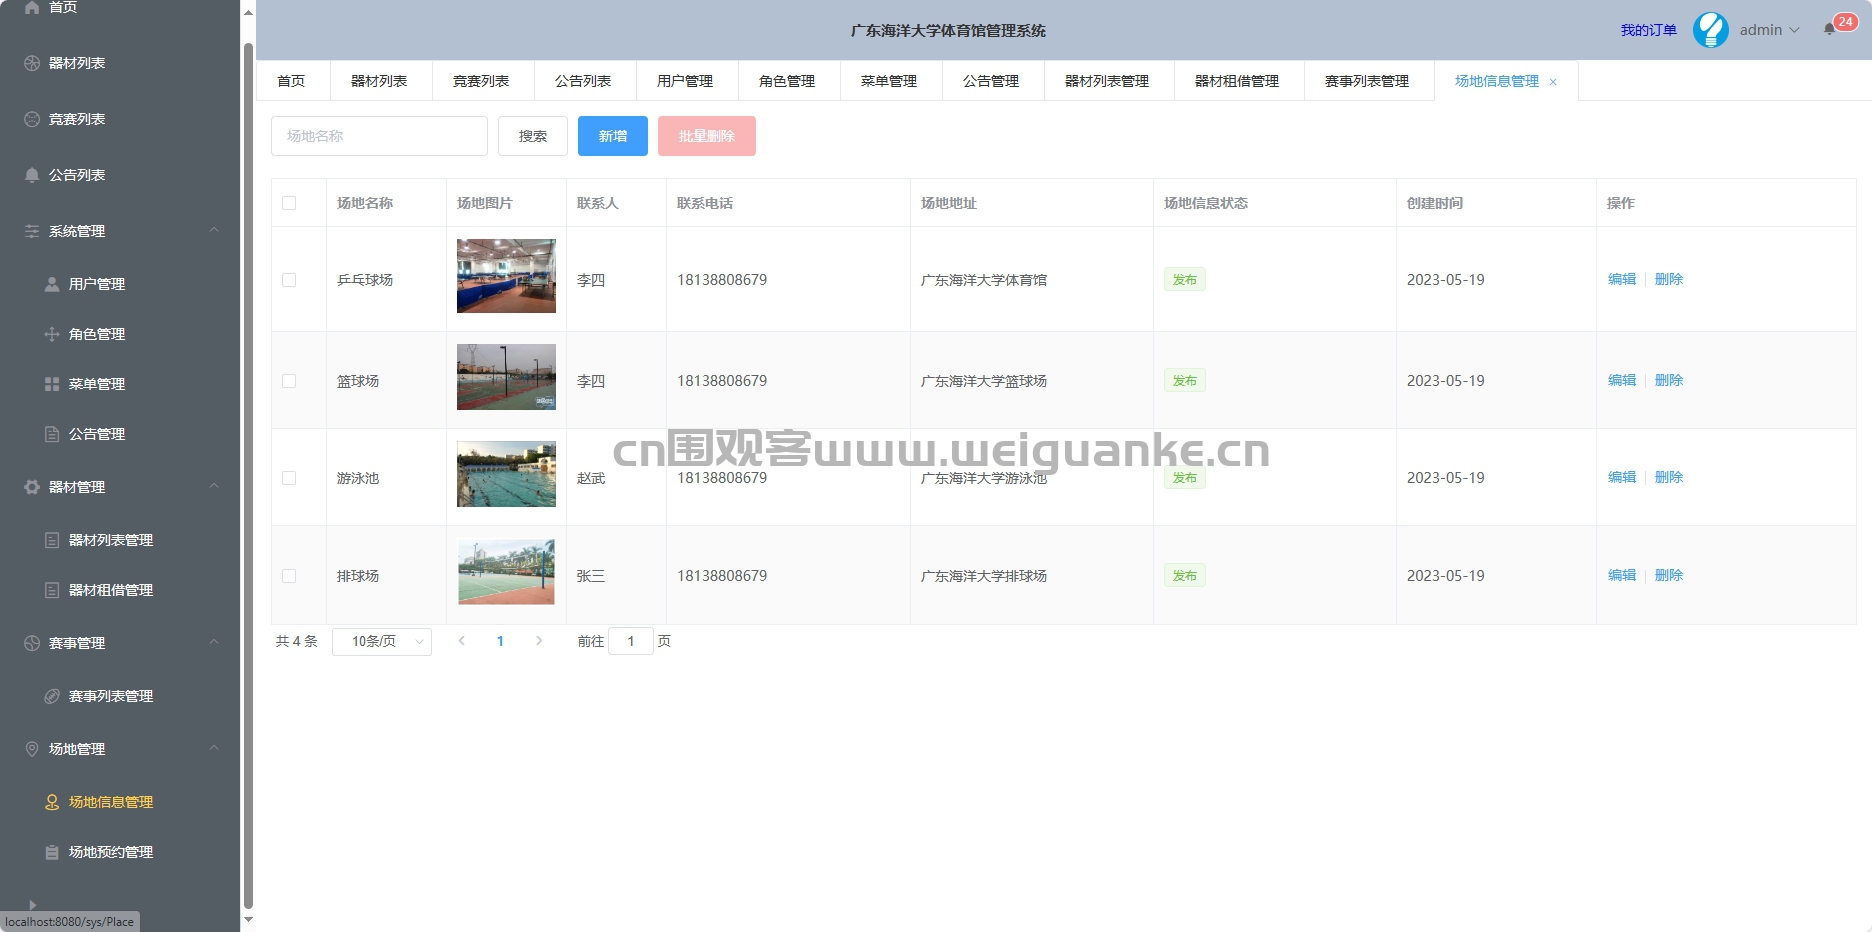Click the 菜单管理 grid icon in sidebar
Image resolution: width=1872 pixels, height=932 pixels.
coord(52,384)
